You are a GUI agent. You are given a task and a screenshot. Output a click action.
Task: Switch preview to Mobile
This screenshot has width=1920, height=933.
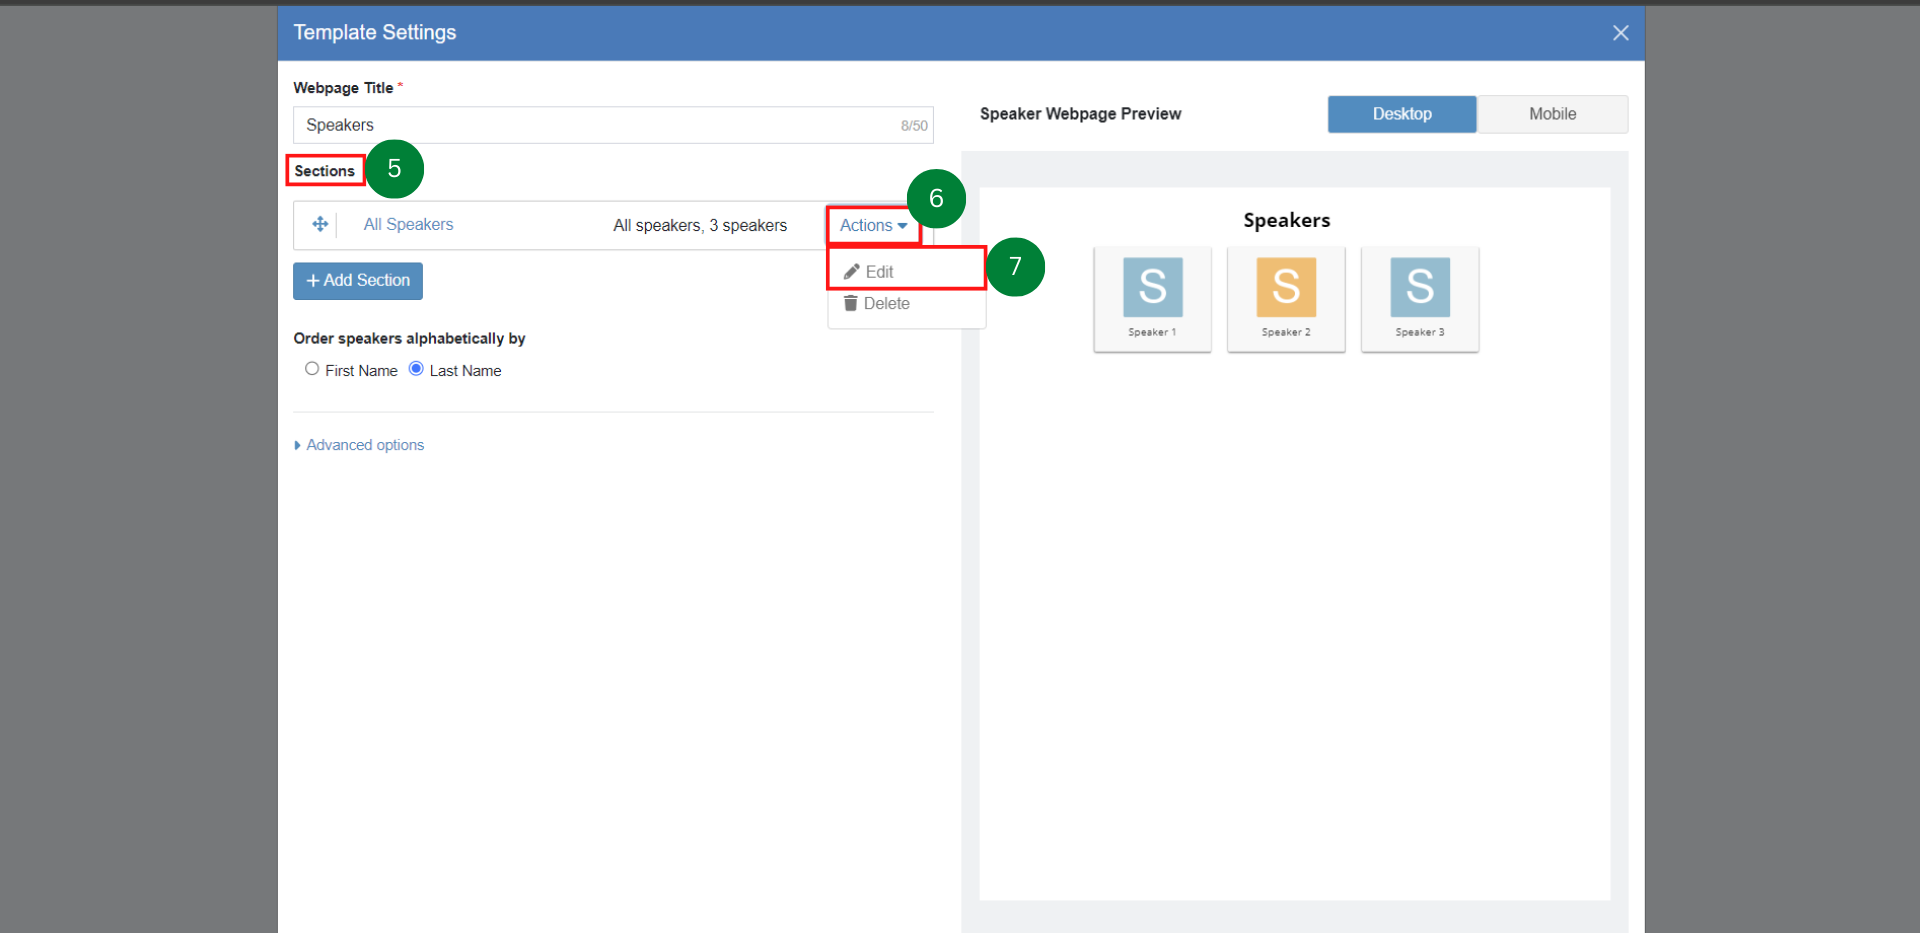click(1552, 114)
